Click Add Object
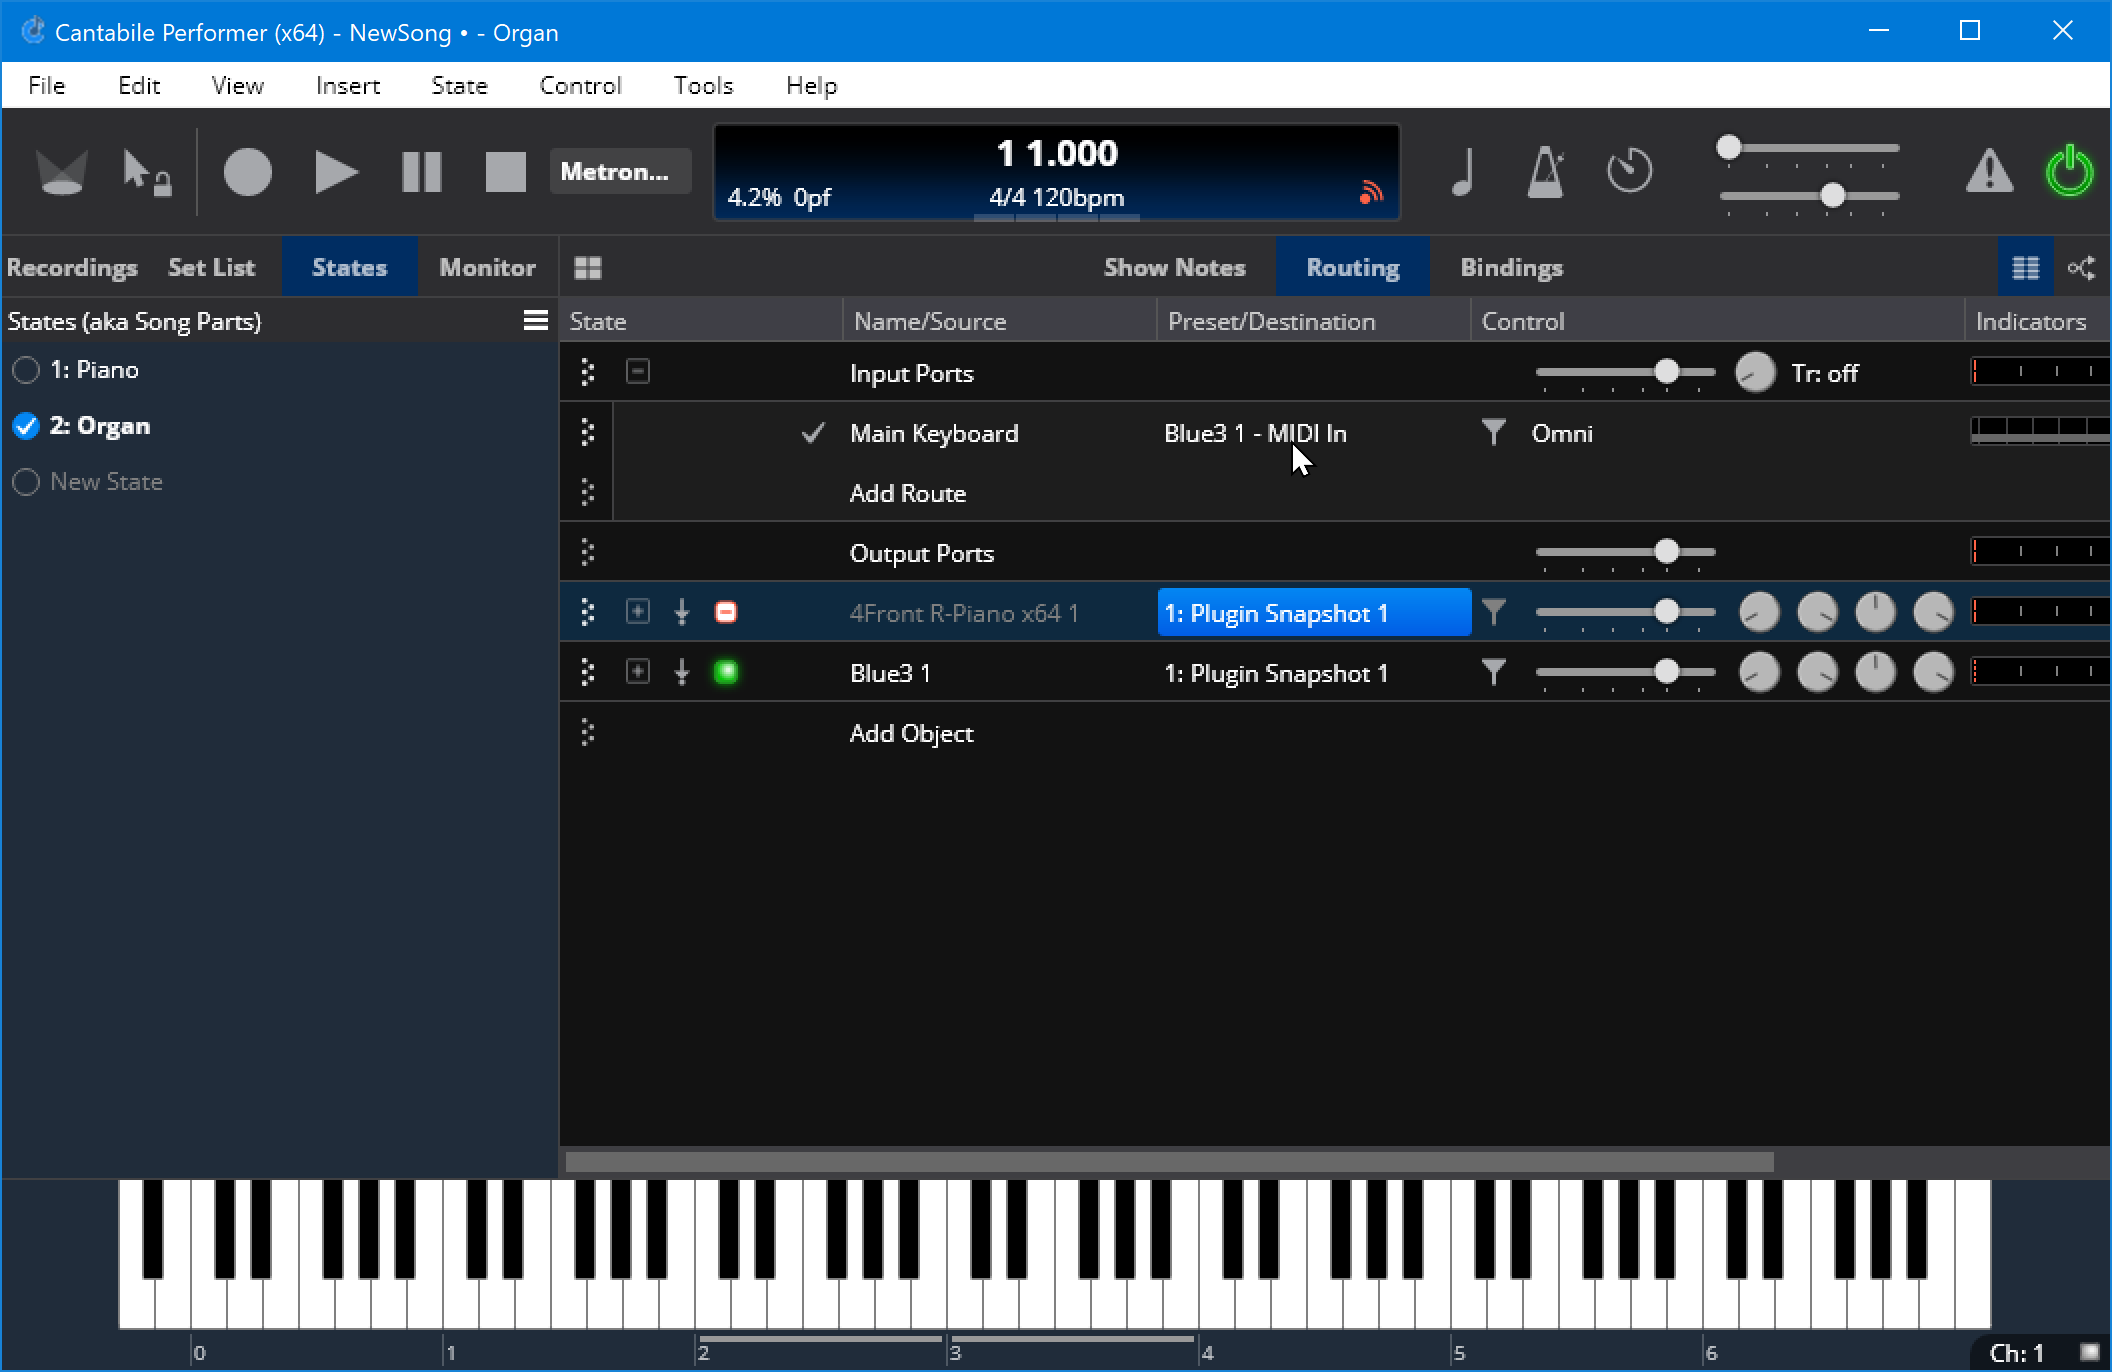Viewport: 2112px width, 1372px height. coord(911,733)
